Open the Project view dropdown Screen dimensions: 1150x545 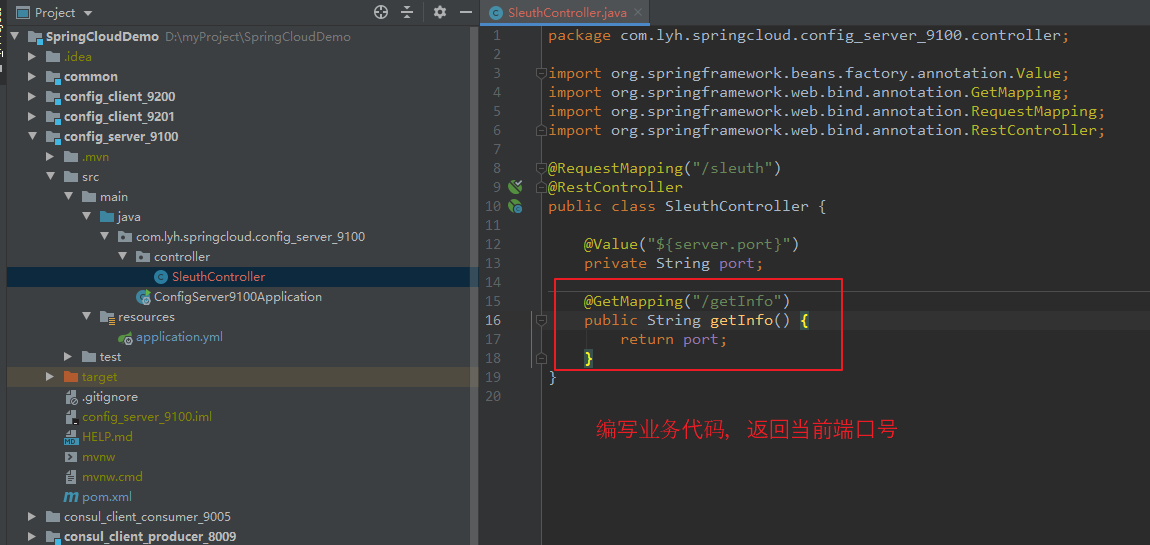point(89,13)
